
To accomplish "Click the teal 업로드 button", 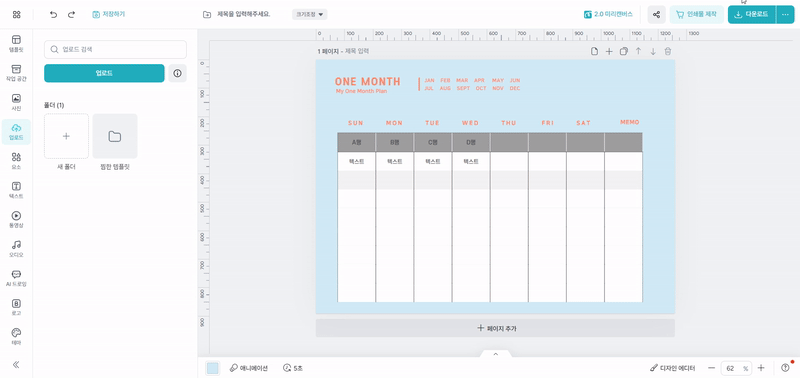I will [104, 73].
